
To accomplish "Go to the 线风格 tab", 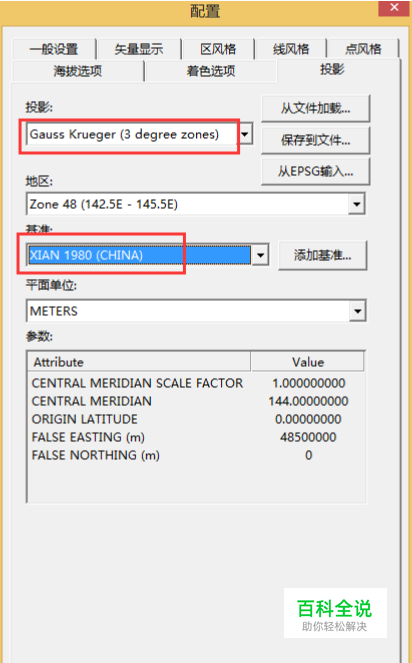I will tap(291, 49).
